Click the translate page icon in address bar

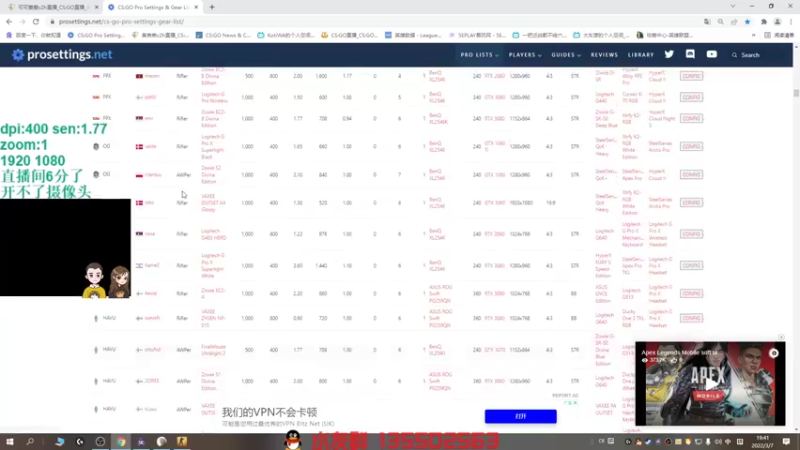tap(707, 21)
